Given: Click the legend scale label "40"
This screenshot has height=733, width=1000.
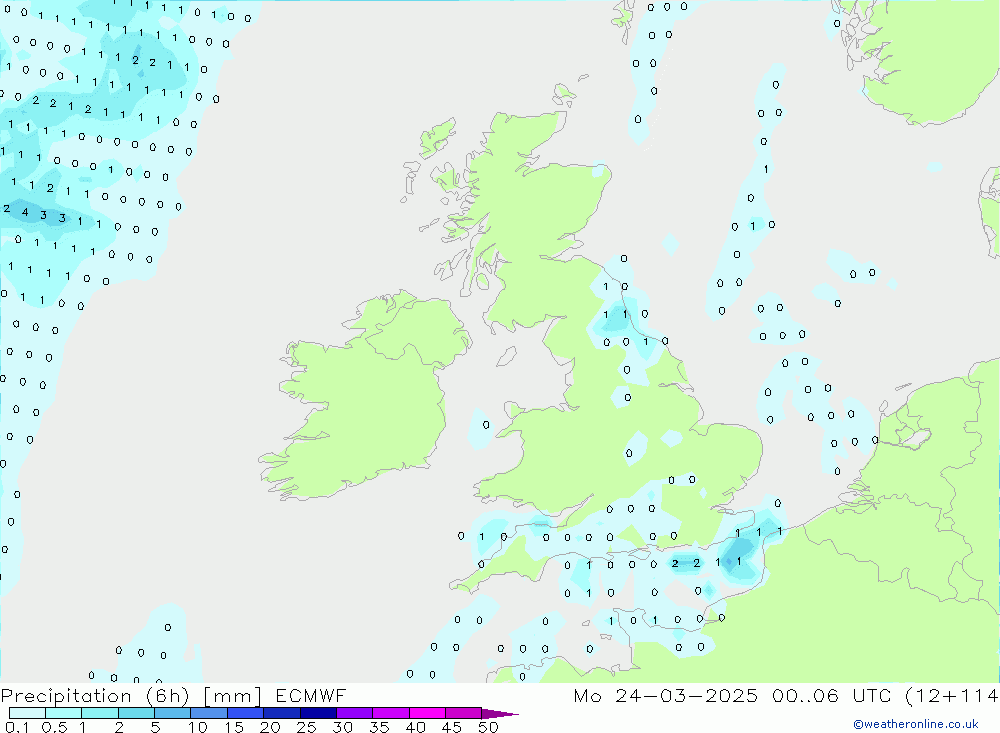Looking at the screenshot, I should pos(415,727).
